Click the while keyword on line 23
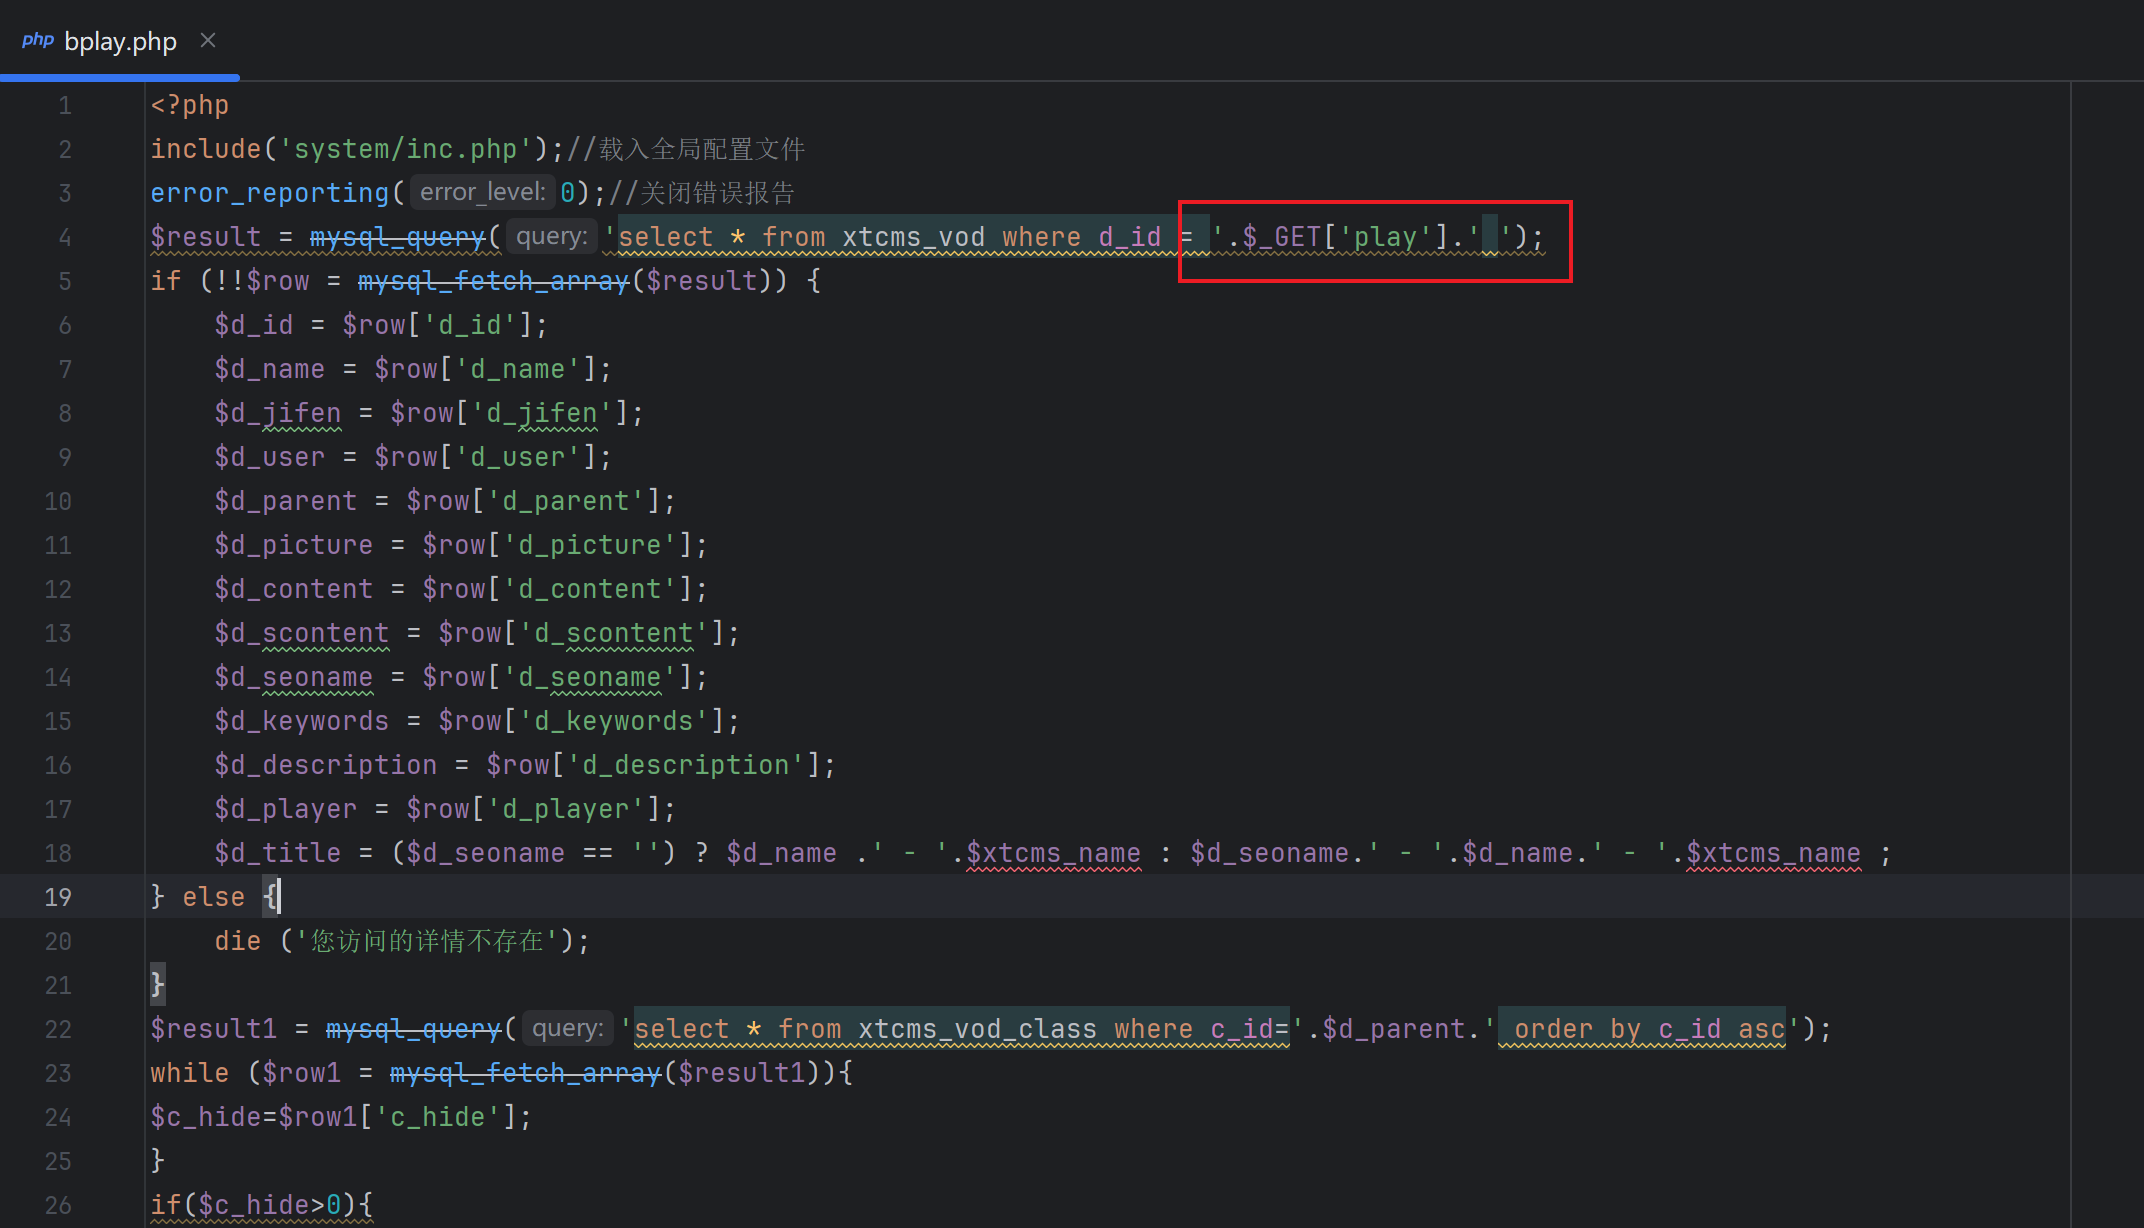This screenshot has width=2144, height=1228. click(x=190, y=1073)
